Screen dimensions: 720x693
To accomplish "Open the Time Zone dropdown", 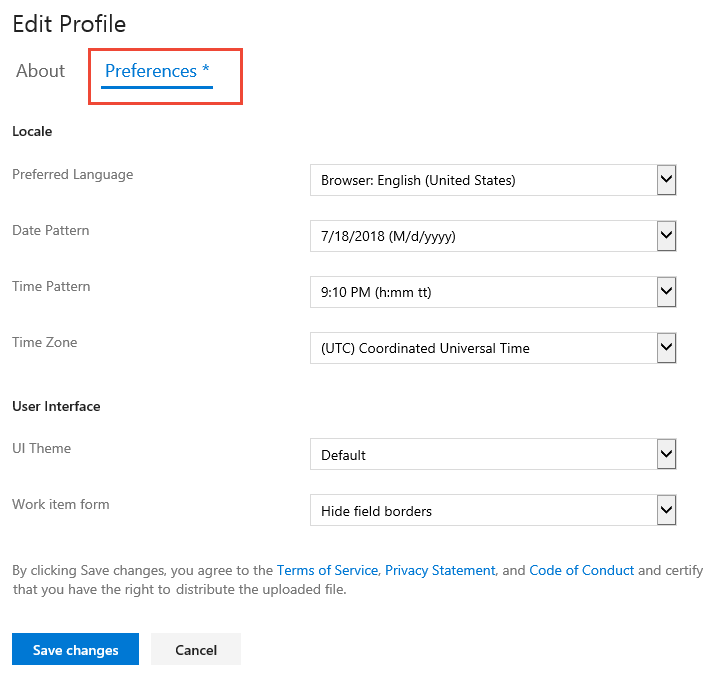I will [x=493, y=348].
